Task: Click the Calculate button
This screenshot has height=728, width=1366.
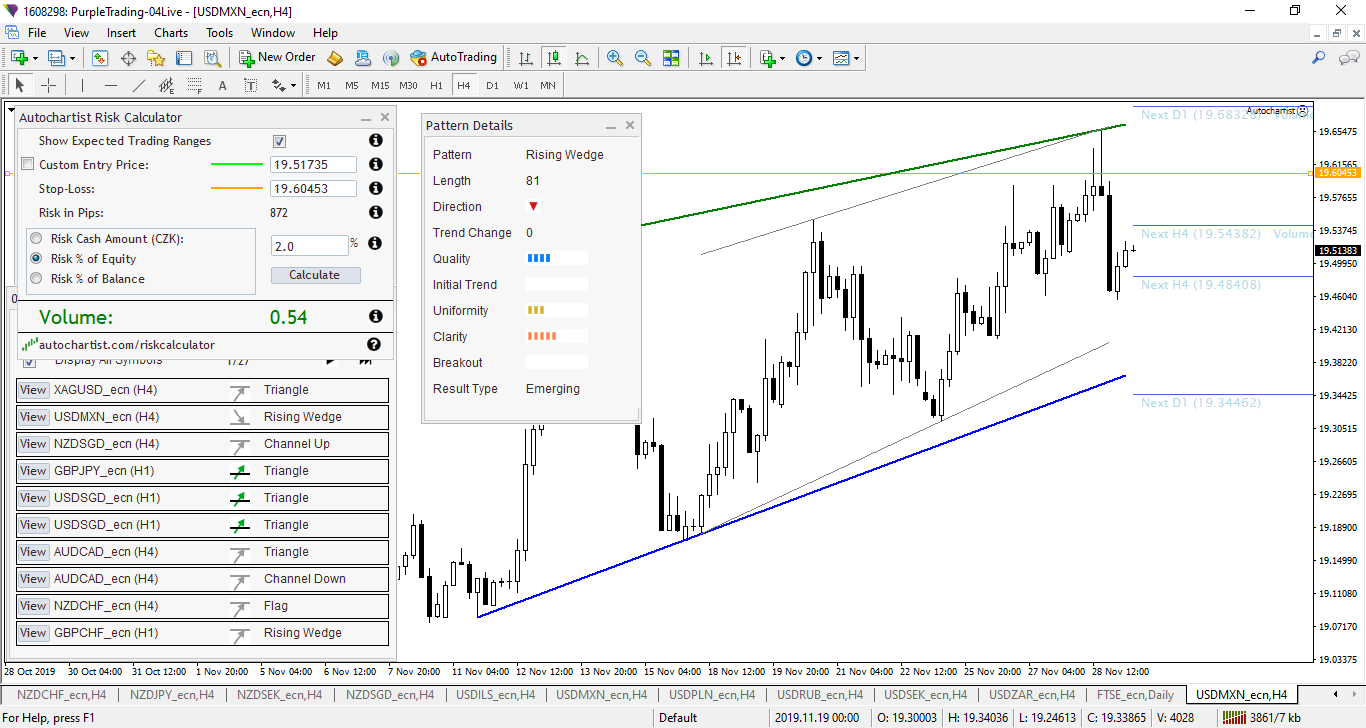Action: 315,275
